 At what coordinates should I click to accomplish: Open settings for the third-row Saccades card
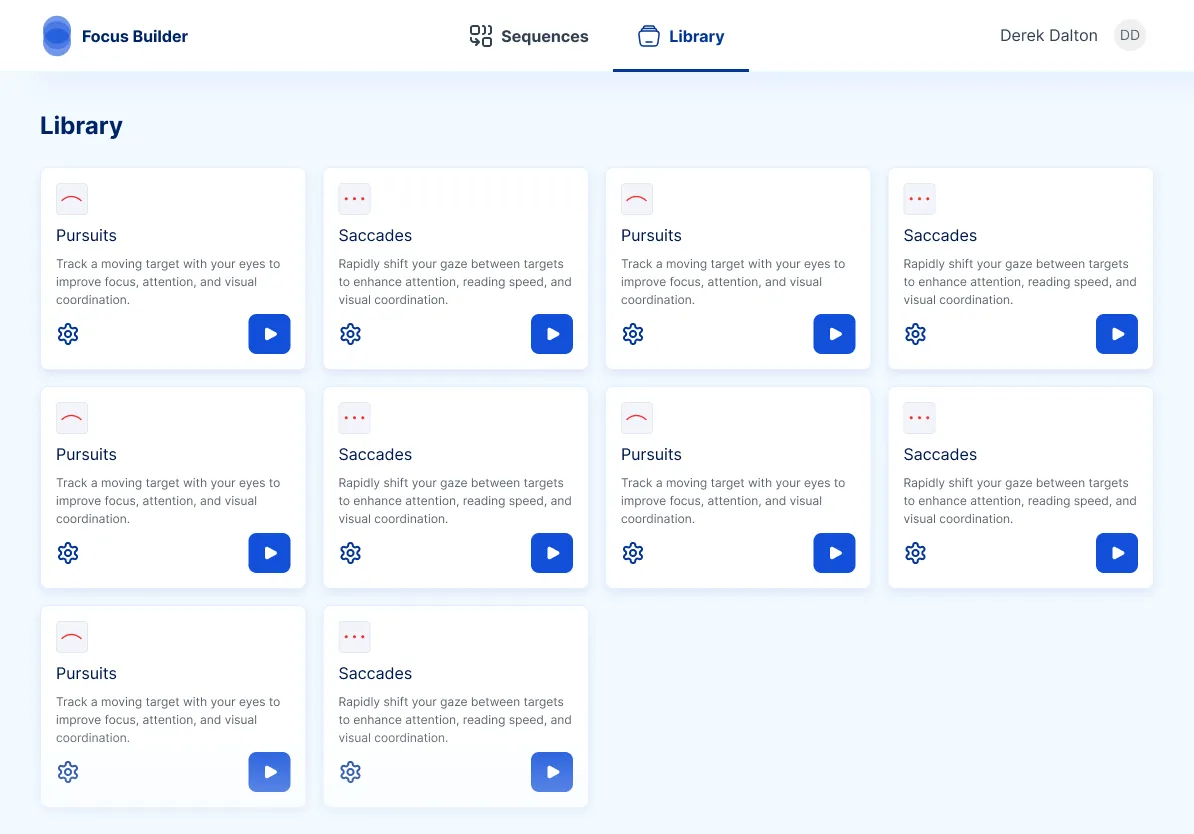coord(350,771)
